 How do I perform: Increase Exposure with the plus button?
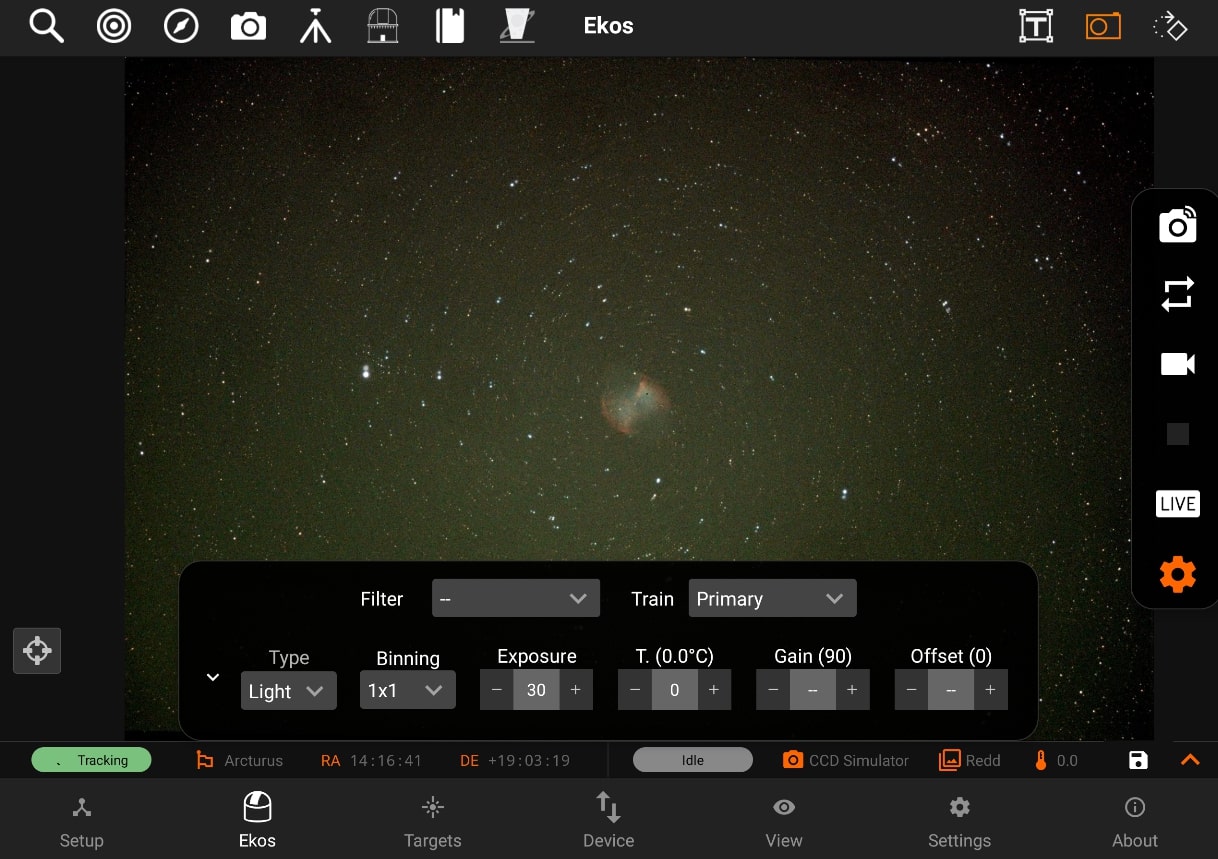pyautogui.click(x=575, y=690)
